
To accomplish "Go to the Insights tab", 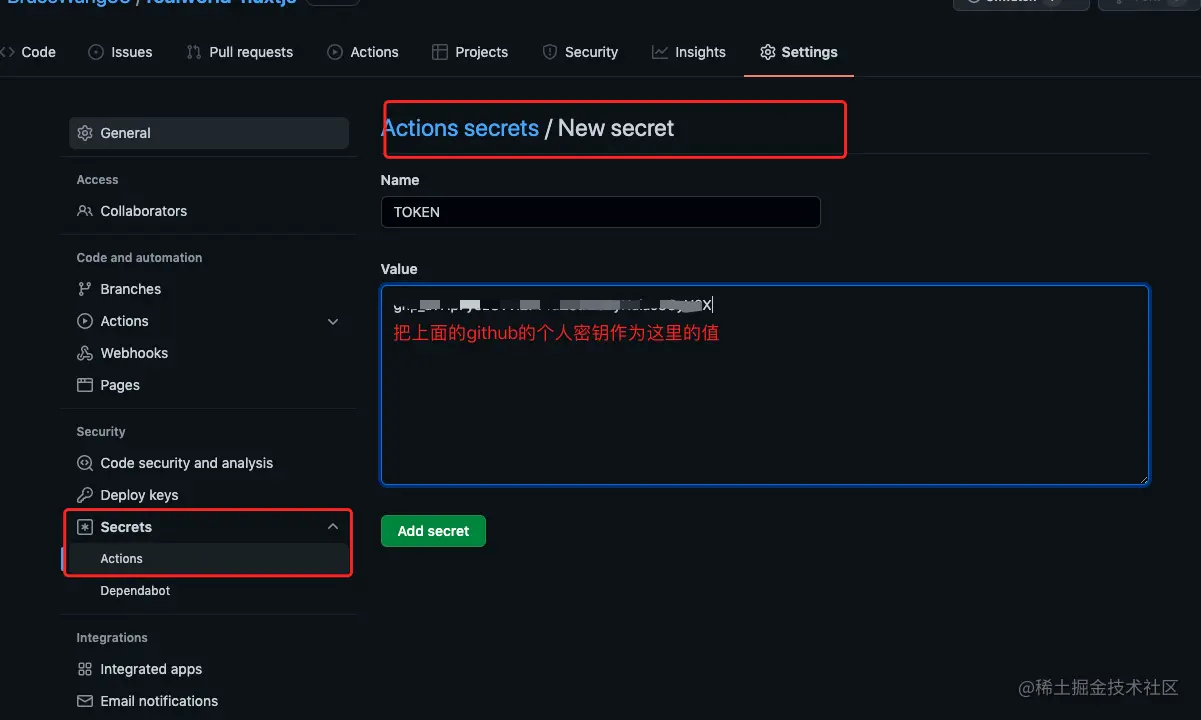I will tap(689, 52).
